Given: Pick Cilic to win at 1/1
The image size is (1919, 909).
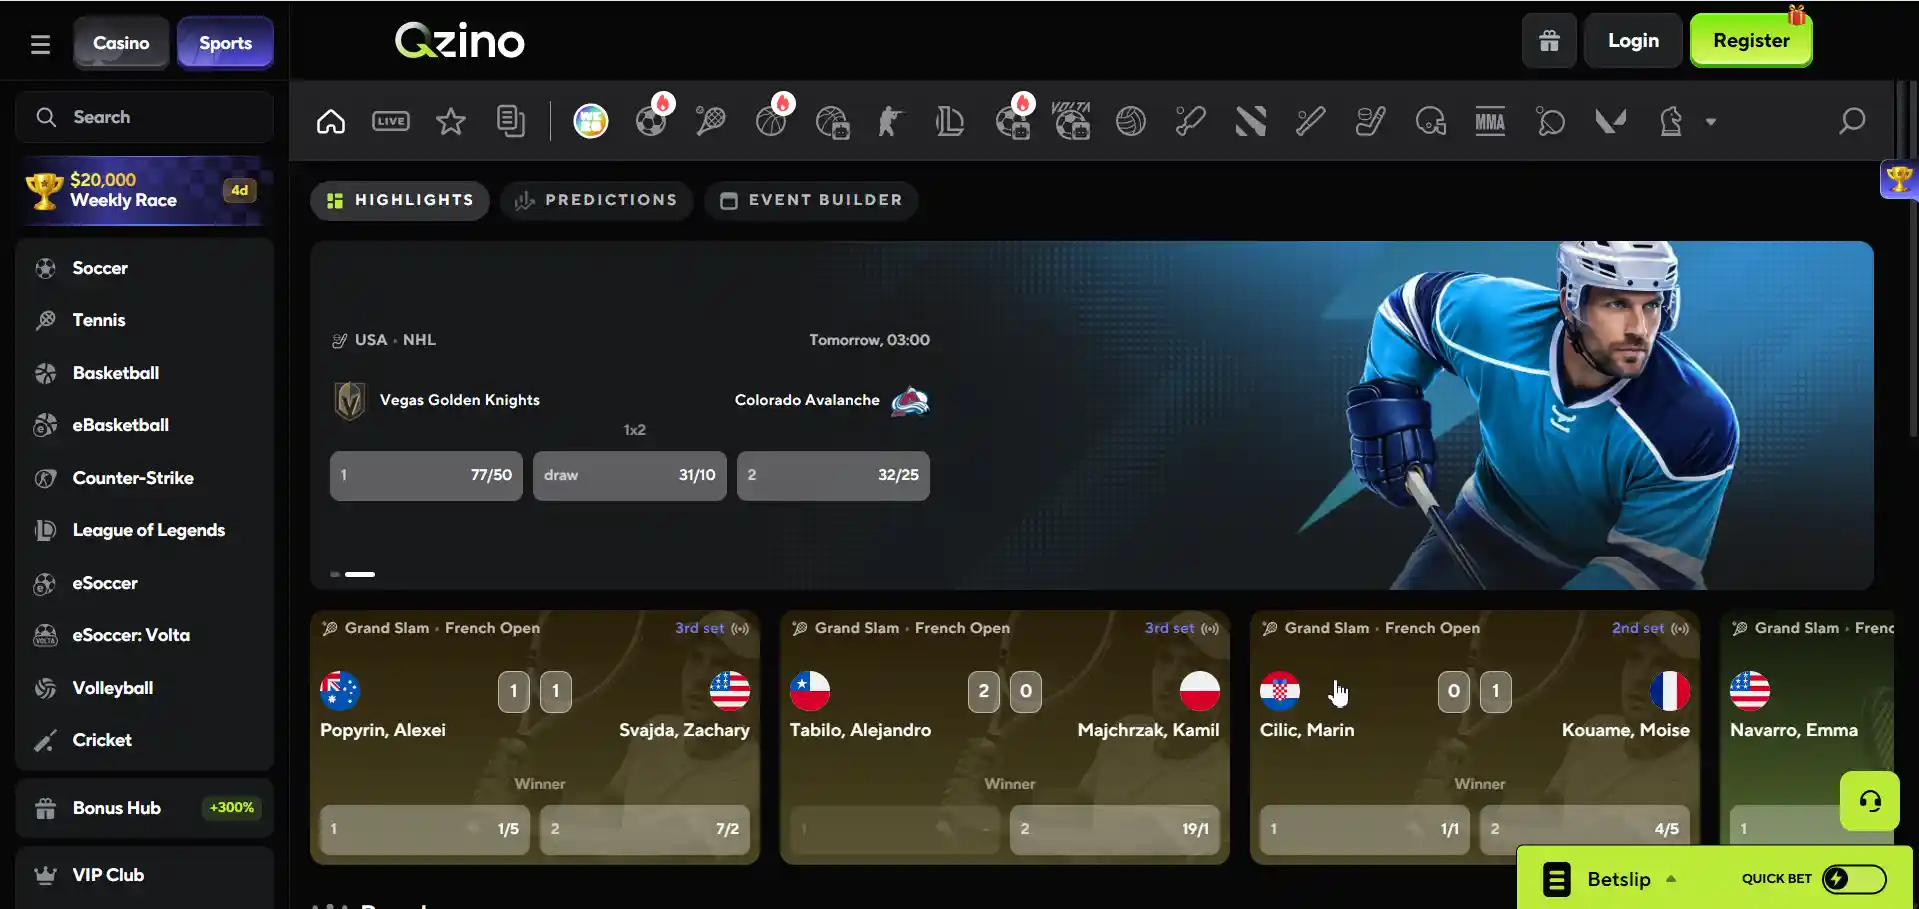Looking at the screenshot, I should click(x=1365, y=829).
